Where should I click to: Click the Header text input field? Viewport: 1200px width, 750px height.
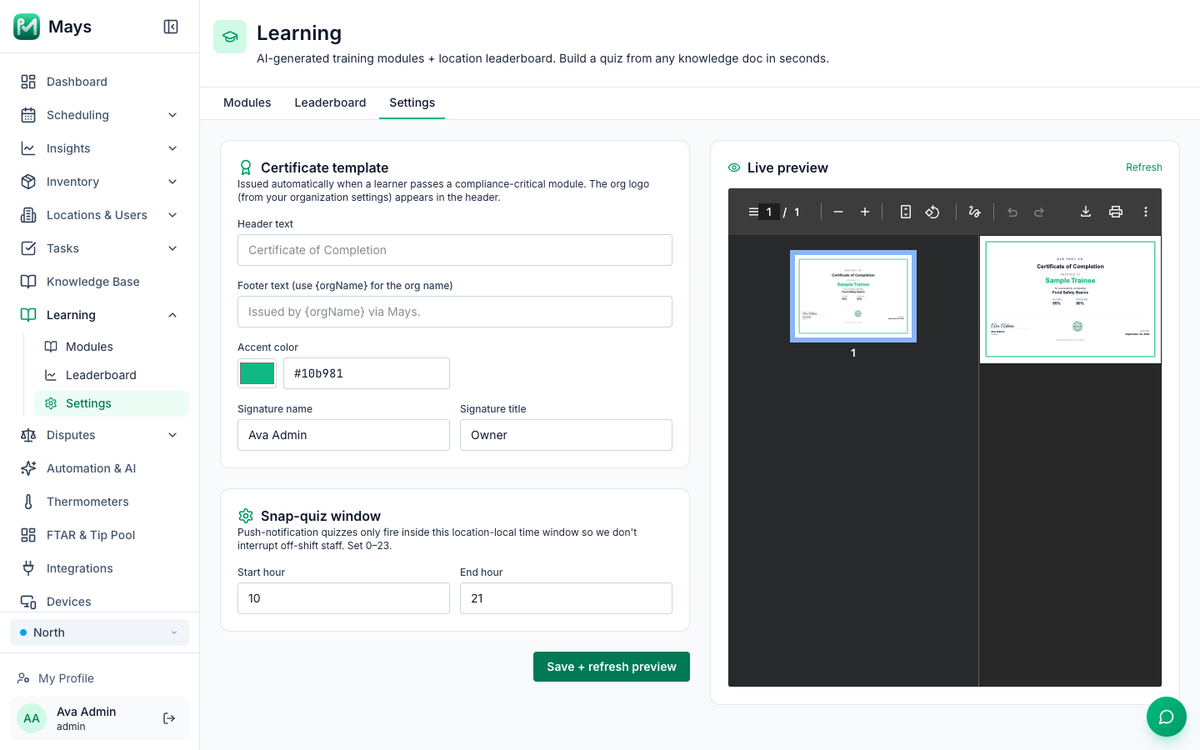pos(455,250)
